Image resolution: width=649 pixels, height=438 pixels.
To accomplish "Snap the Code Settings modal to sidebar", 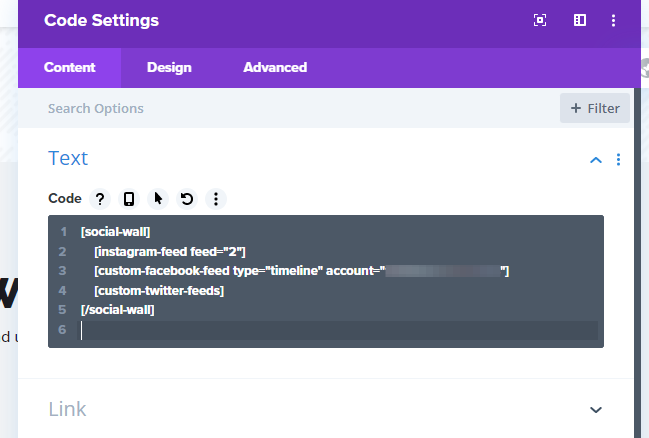I will (x=579, y=20).
